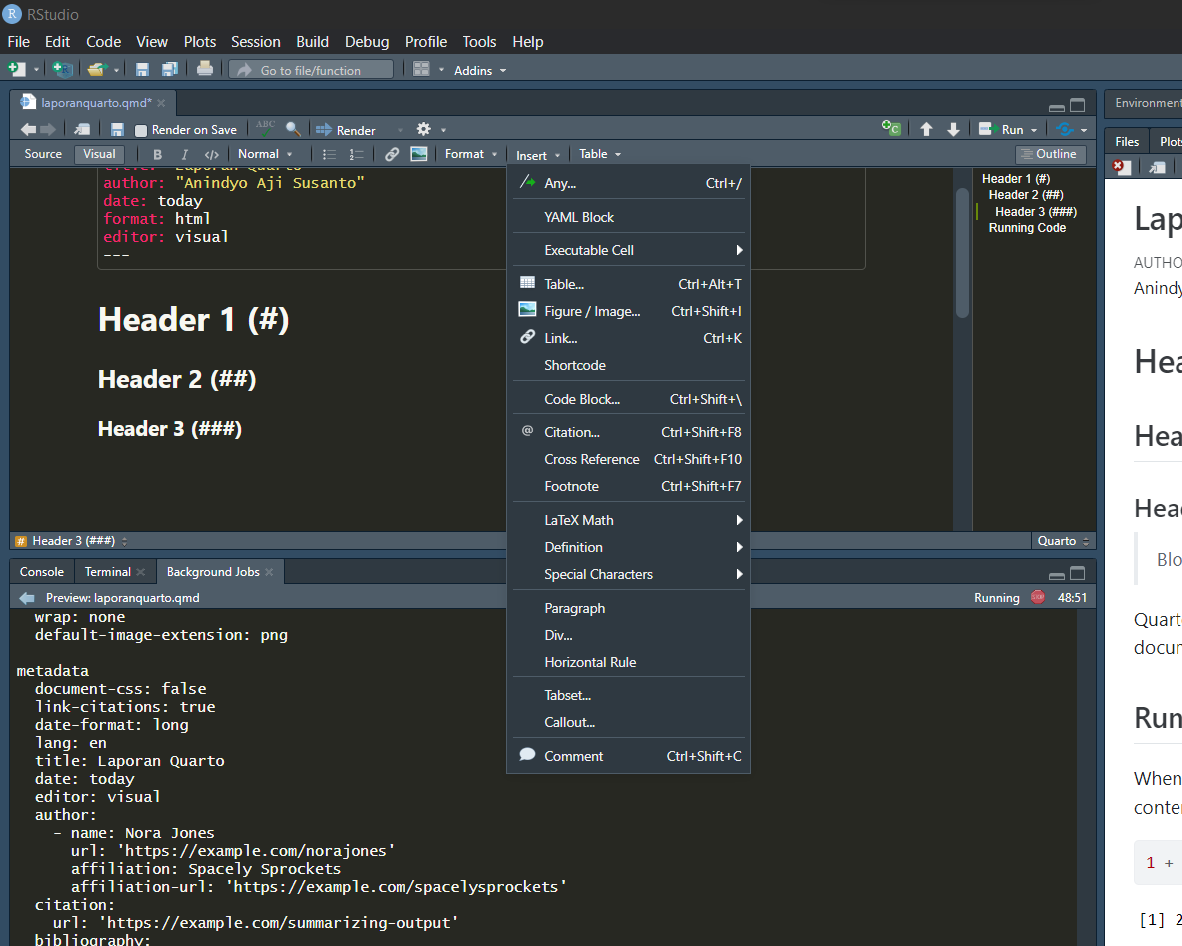Insert a numbered list
This screenshot has height=946, width=1182.
[x=357, y=155]
